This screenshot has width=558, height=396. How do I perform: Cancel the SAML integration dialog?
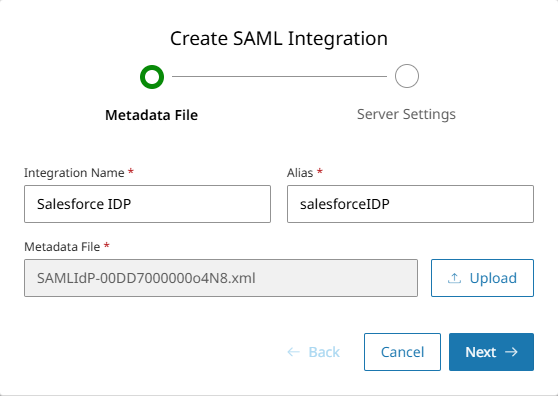pos(402,352)
